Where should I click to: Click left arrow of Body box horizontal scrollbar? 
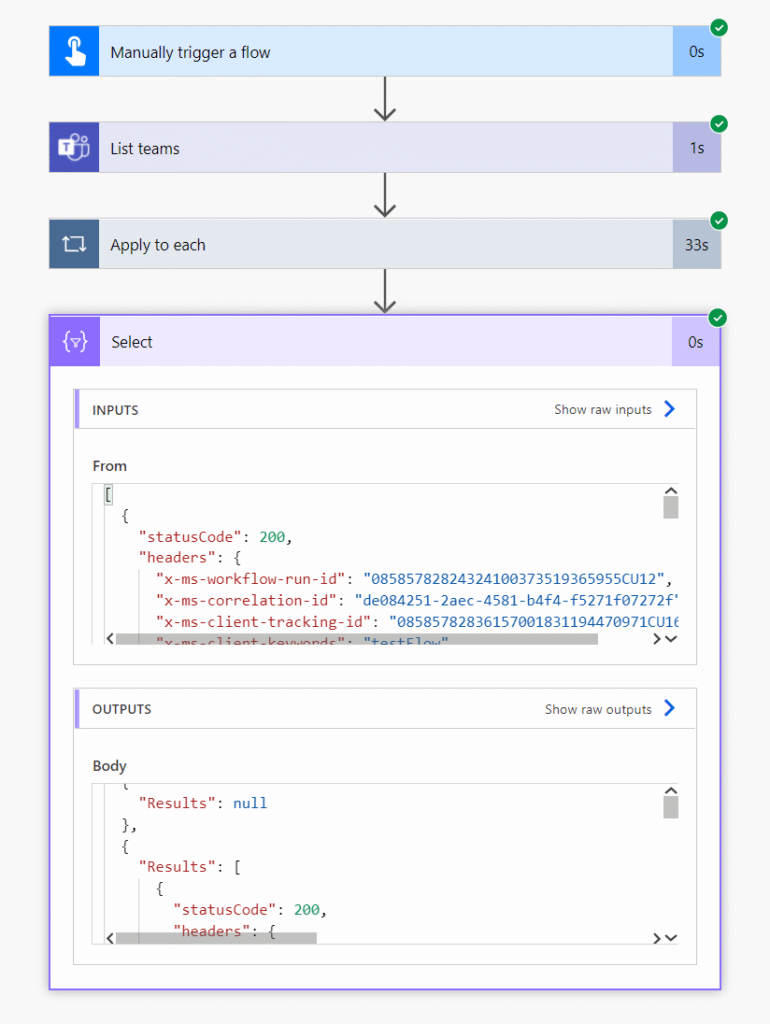110,938
